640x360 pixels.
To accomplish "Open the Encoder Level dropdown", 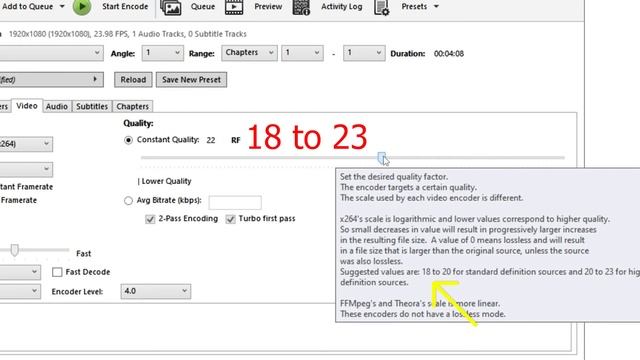I will (156, 291).
